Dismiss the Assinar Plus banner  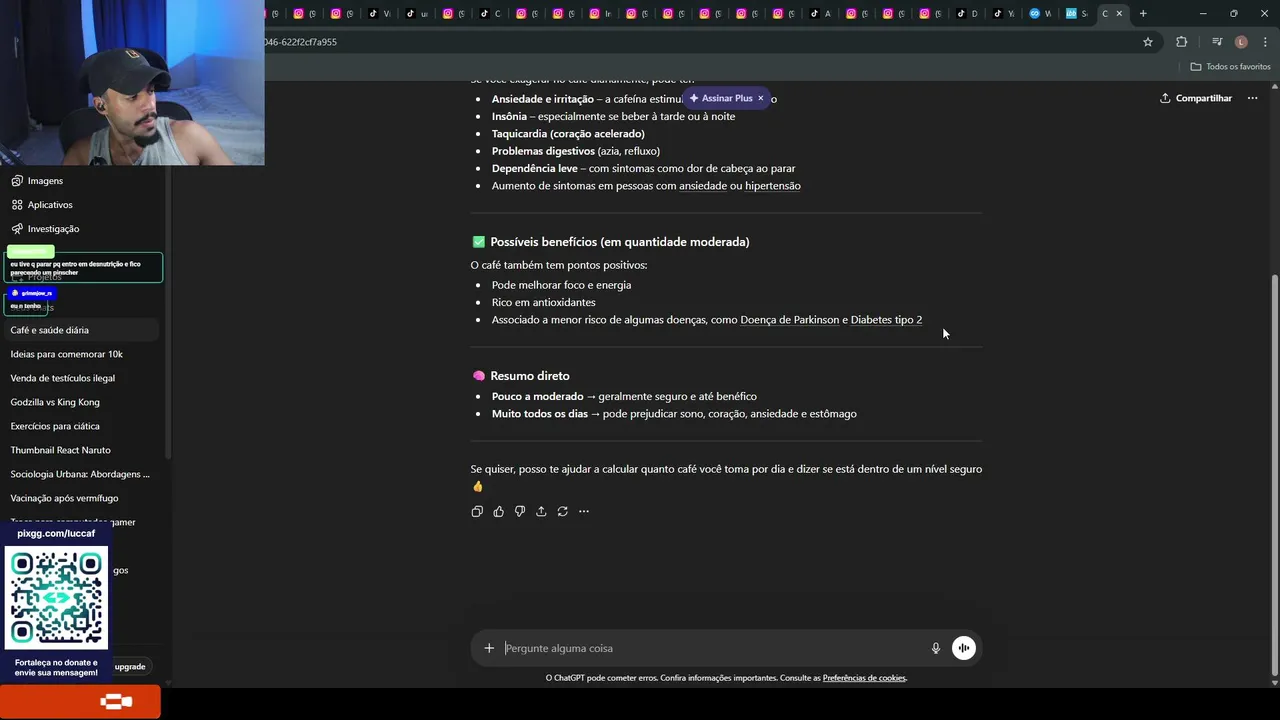pos(760,98)
